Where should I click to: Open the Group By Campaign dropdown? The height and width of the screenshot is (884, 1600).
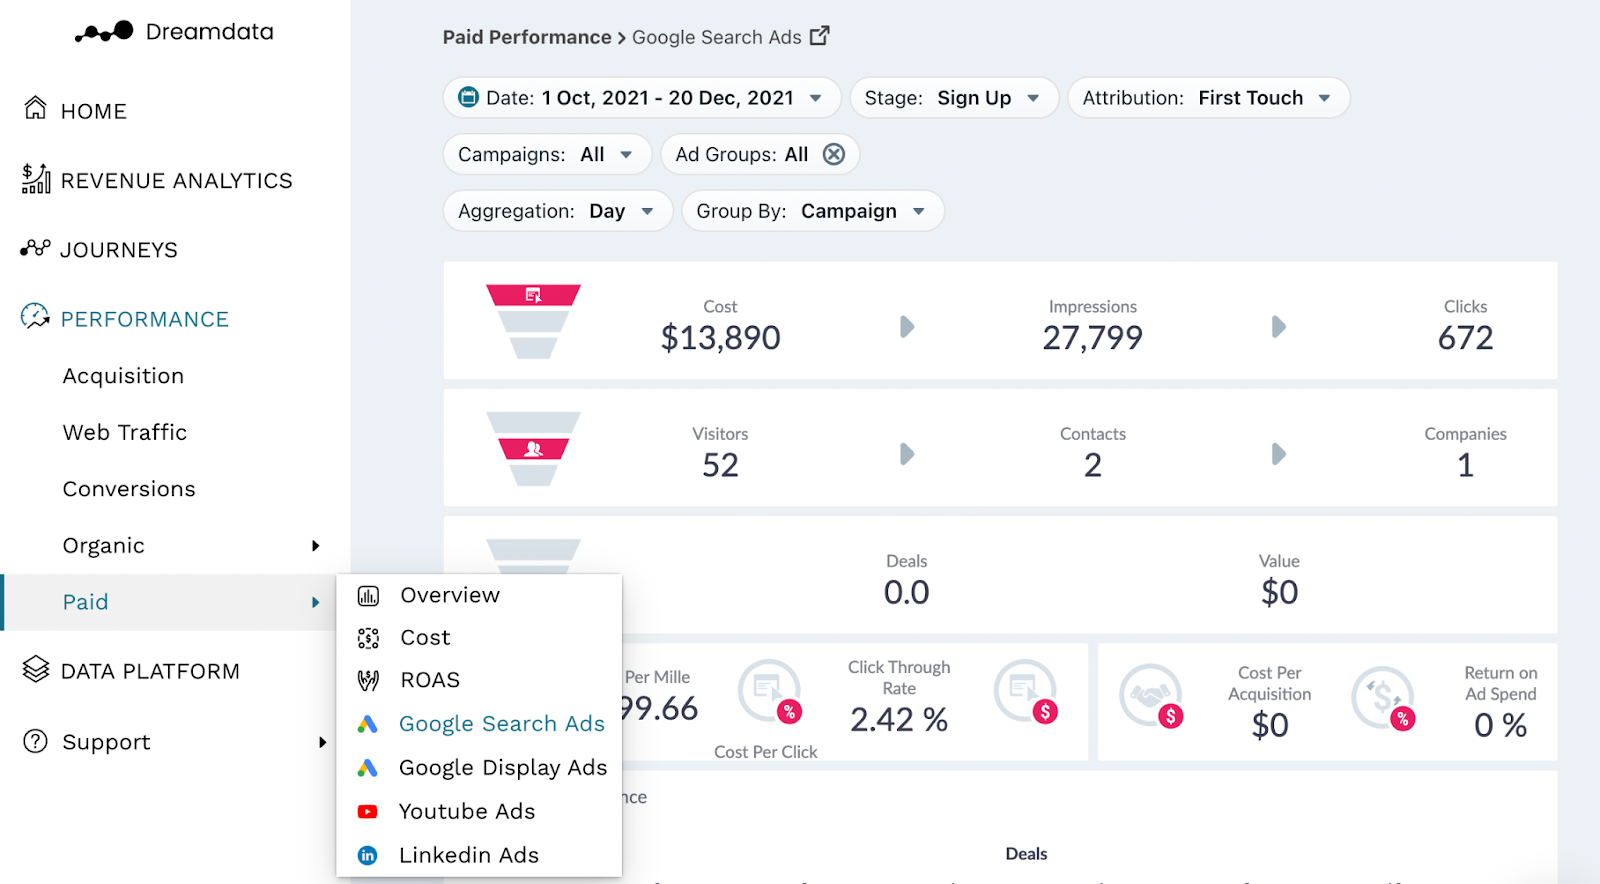813,211
